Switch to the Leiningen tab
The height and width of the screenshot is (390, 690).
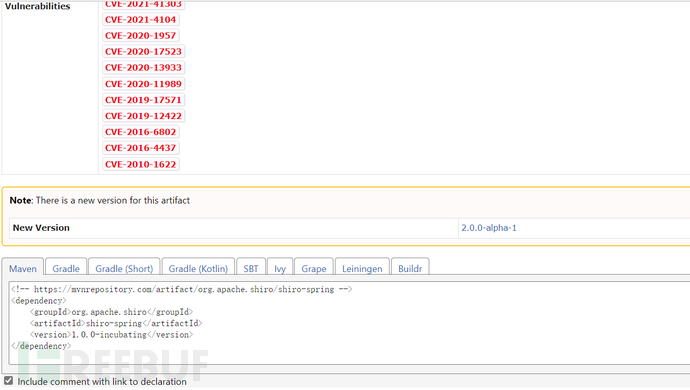click(362, 268)
